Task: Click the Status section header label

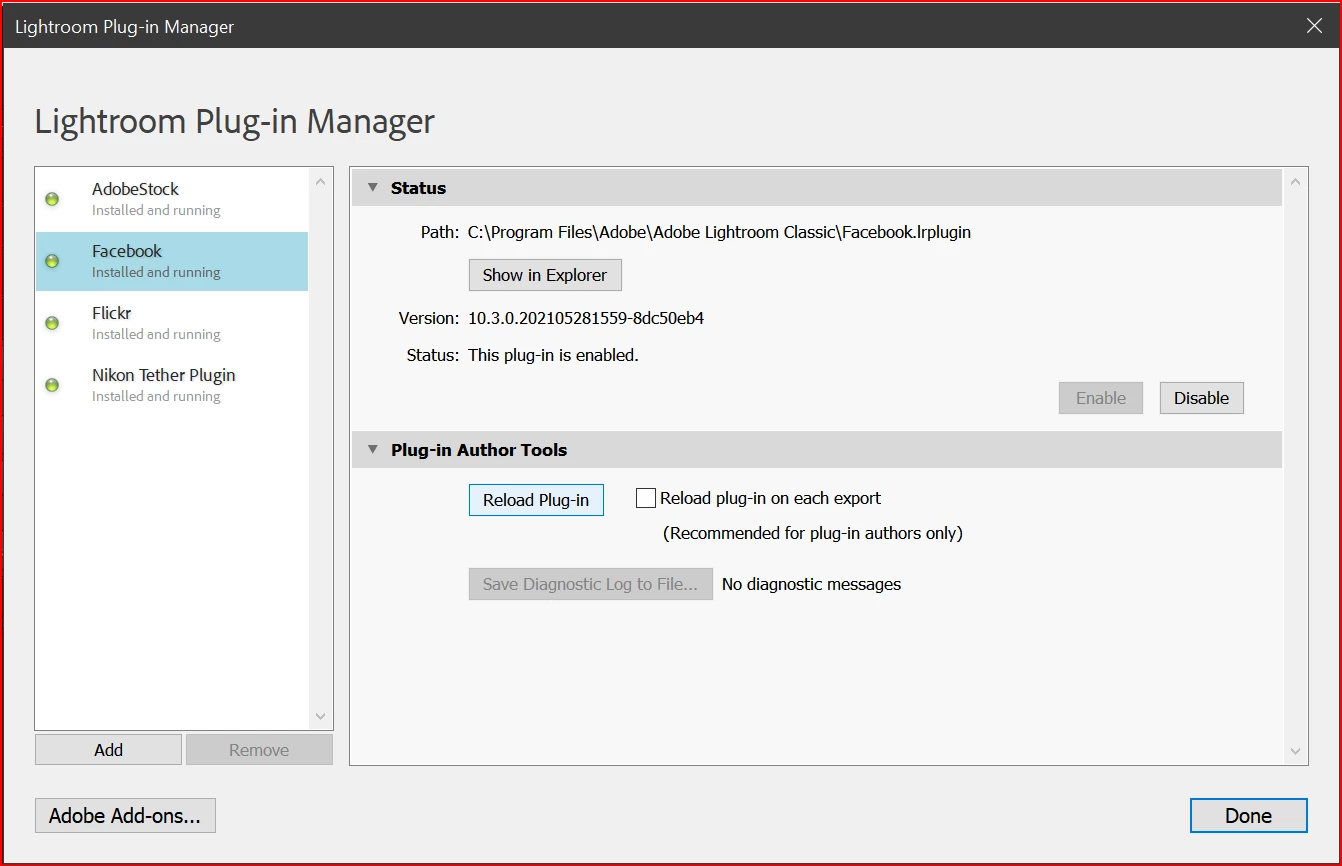Action: (418, 188)
